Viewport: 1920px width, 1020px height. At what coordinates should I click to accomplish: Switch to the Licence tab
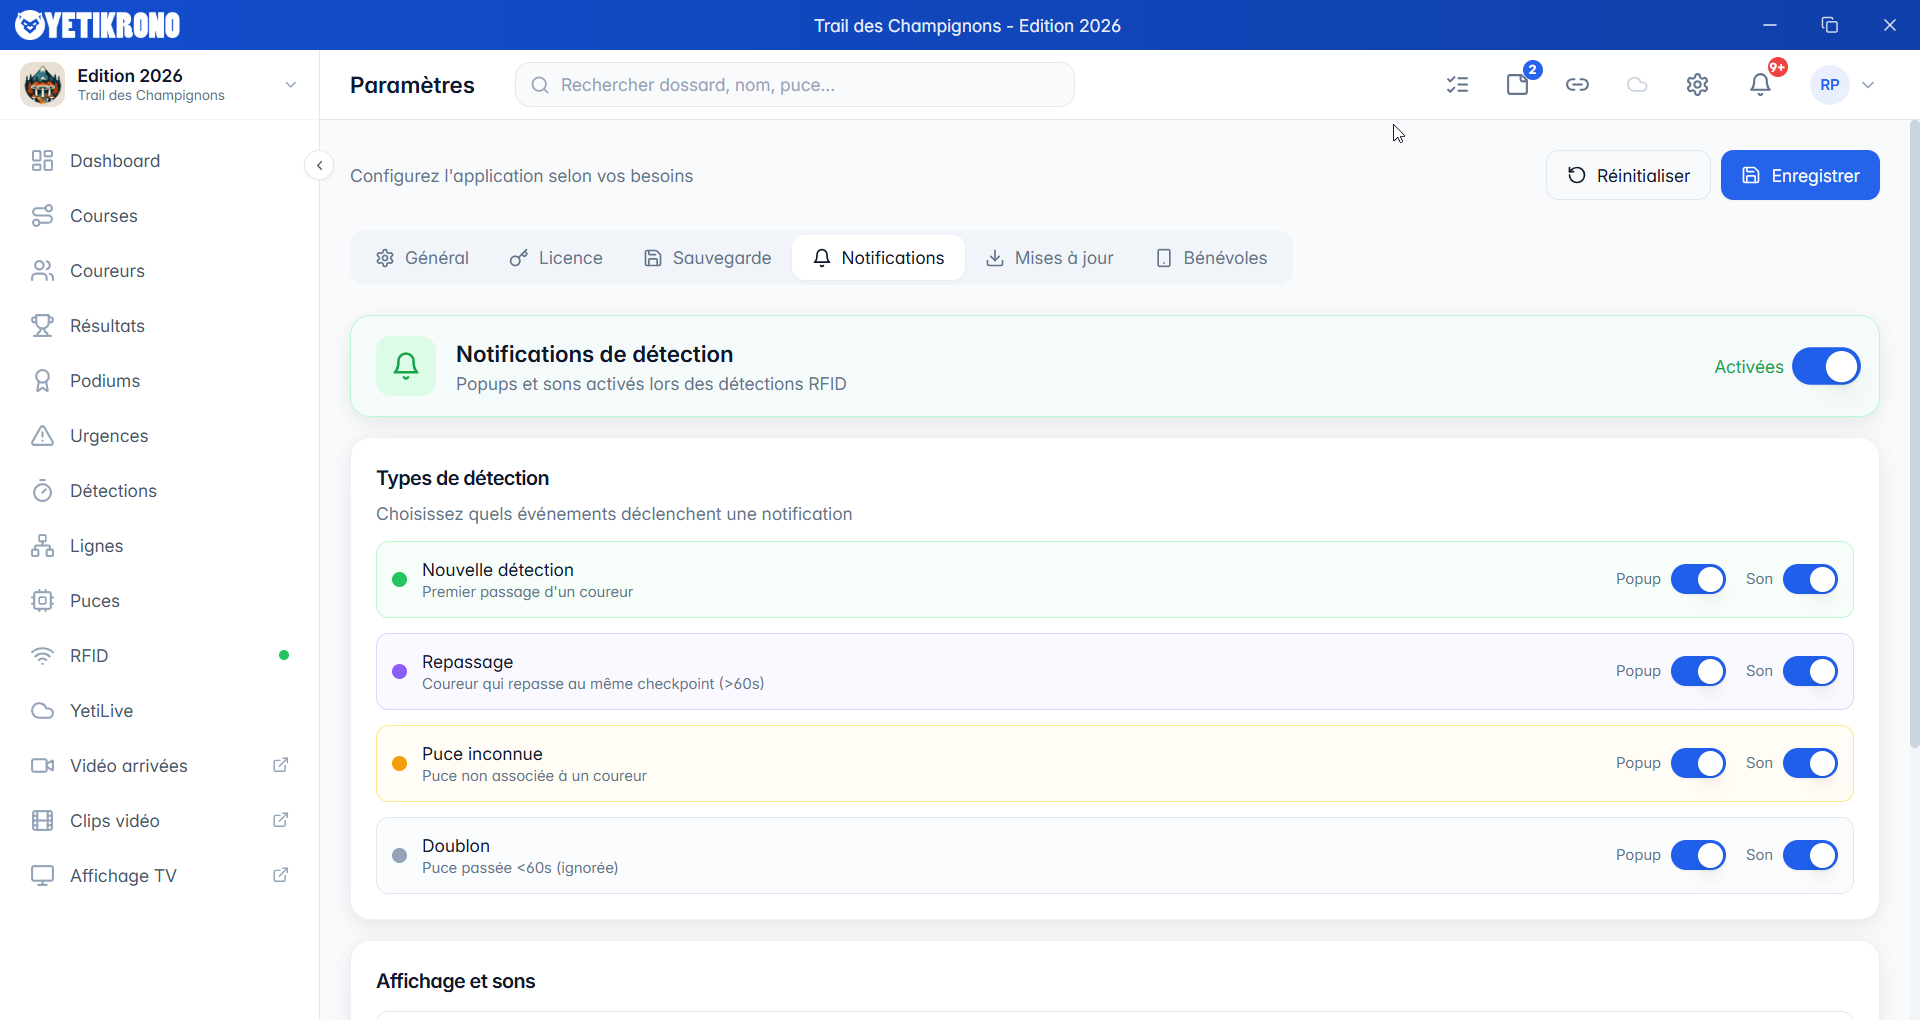pyautogui.click(x=556, y=257)
